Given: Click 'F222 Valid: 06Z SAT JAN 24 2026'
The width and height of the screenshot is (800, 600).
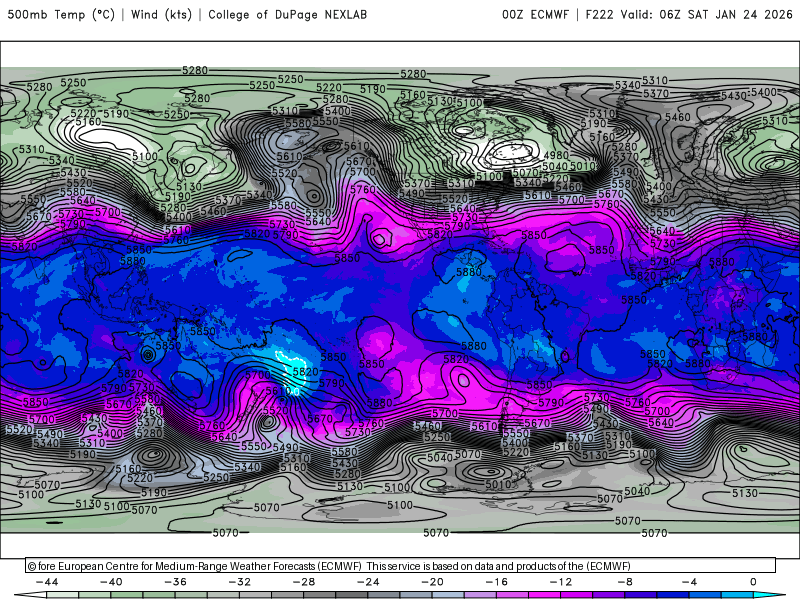Looking at the screenshot, I should pos(689,15).
